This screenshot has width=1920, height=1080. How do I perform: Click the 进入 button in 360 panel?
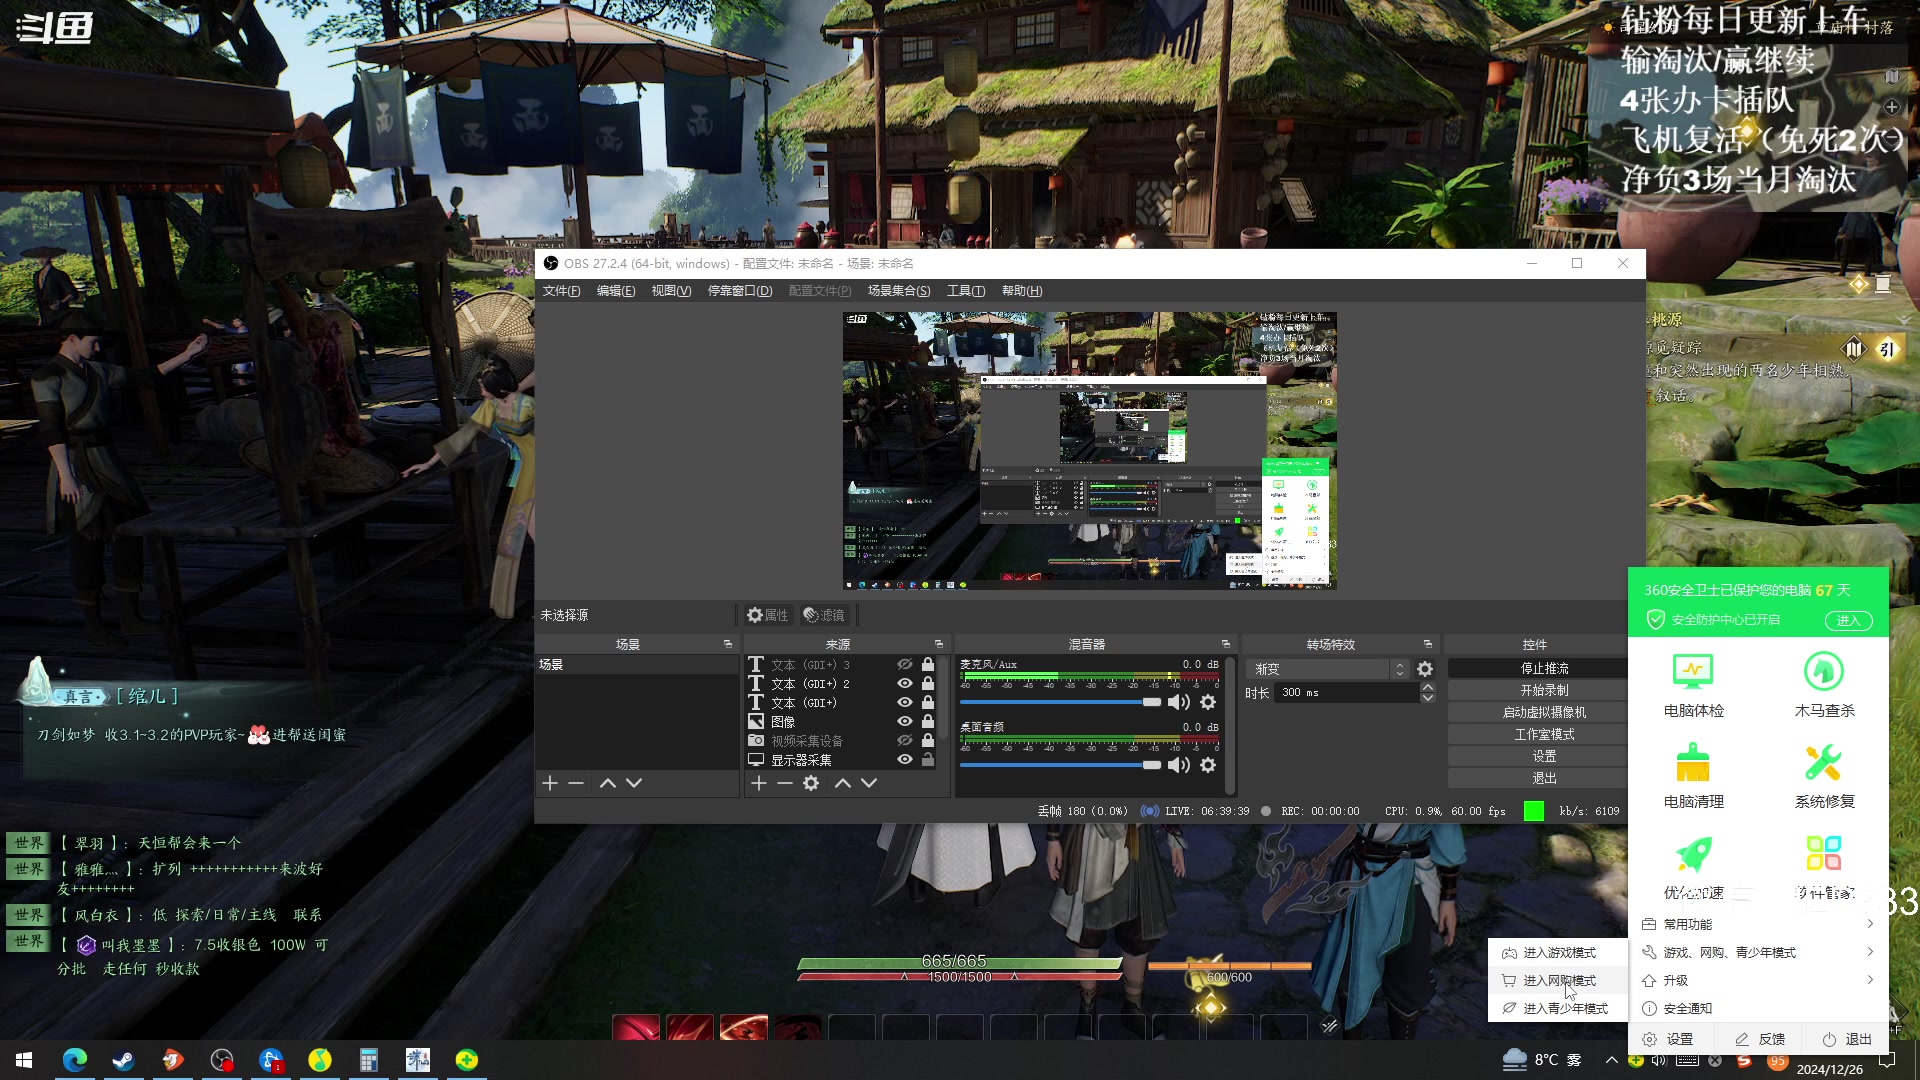pos(1848,620)
